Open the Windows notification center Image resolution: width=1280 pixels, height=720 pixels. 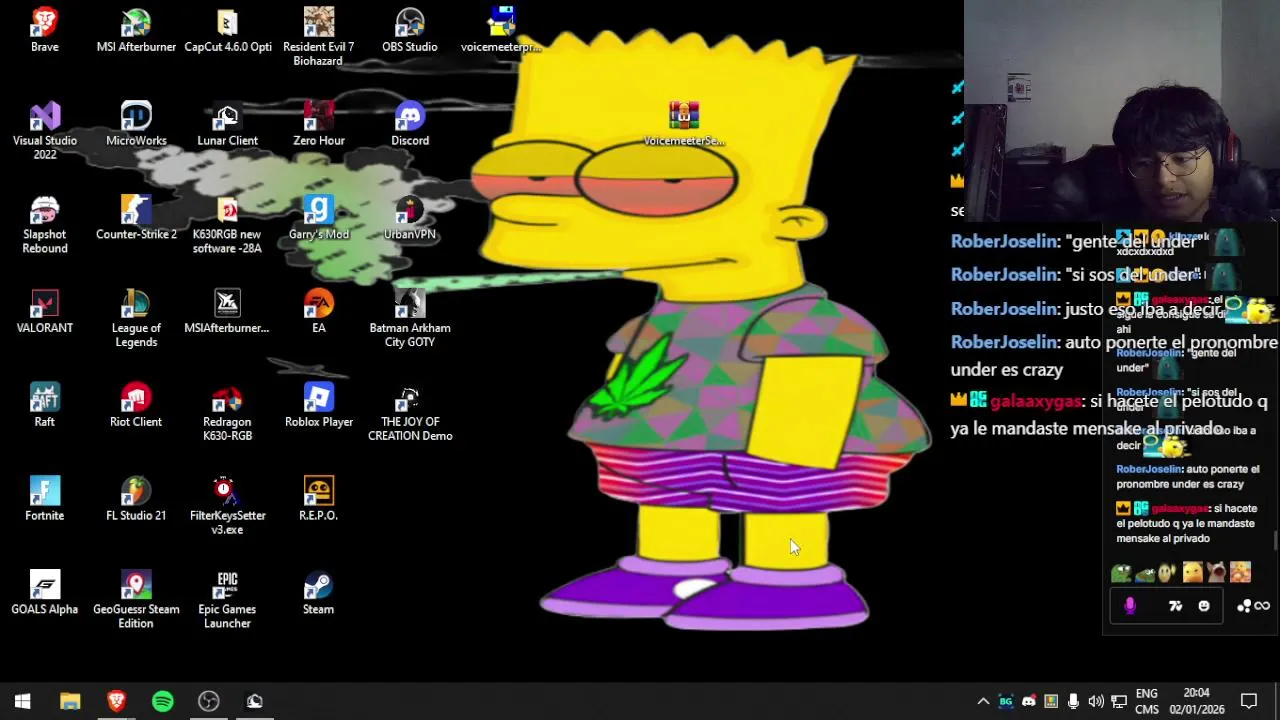pyautogui.click(x=1249, y=701)
